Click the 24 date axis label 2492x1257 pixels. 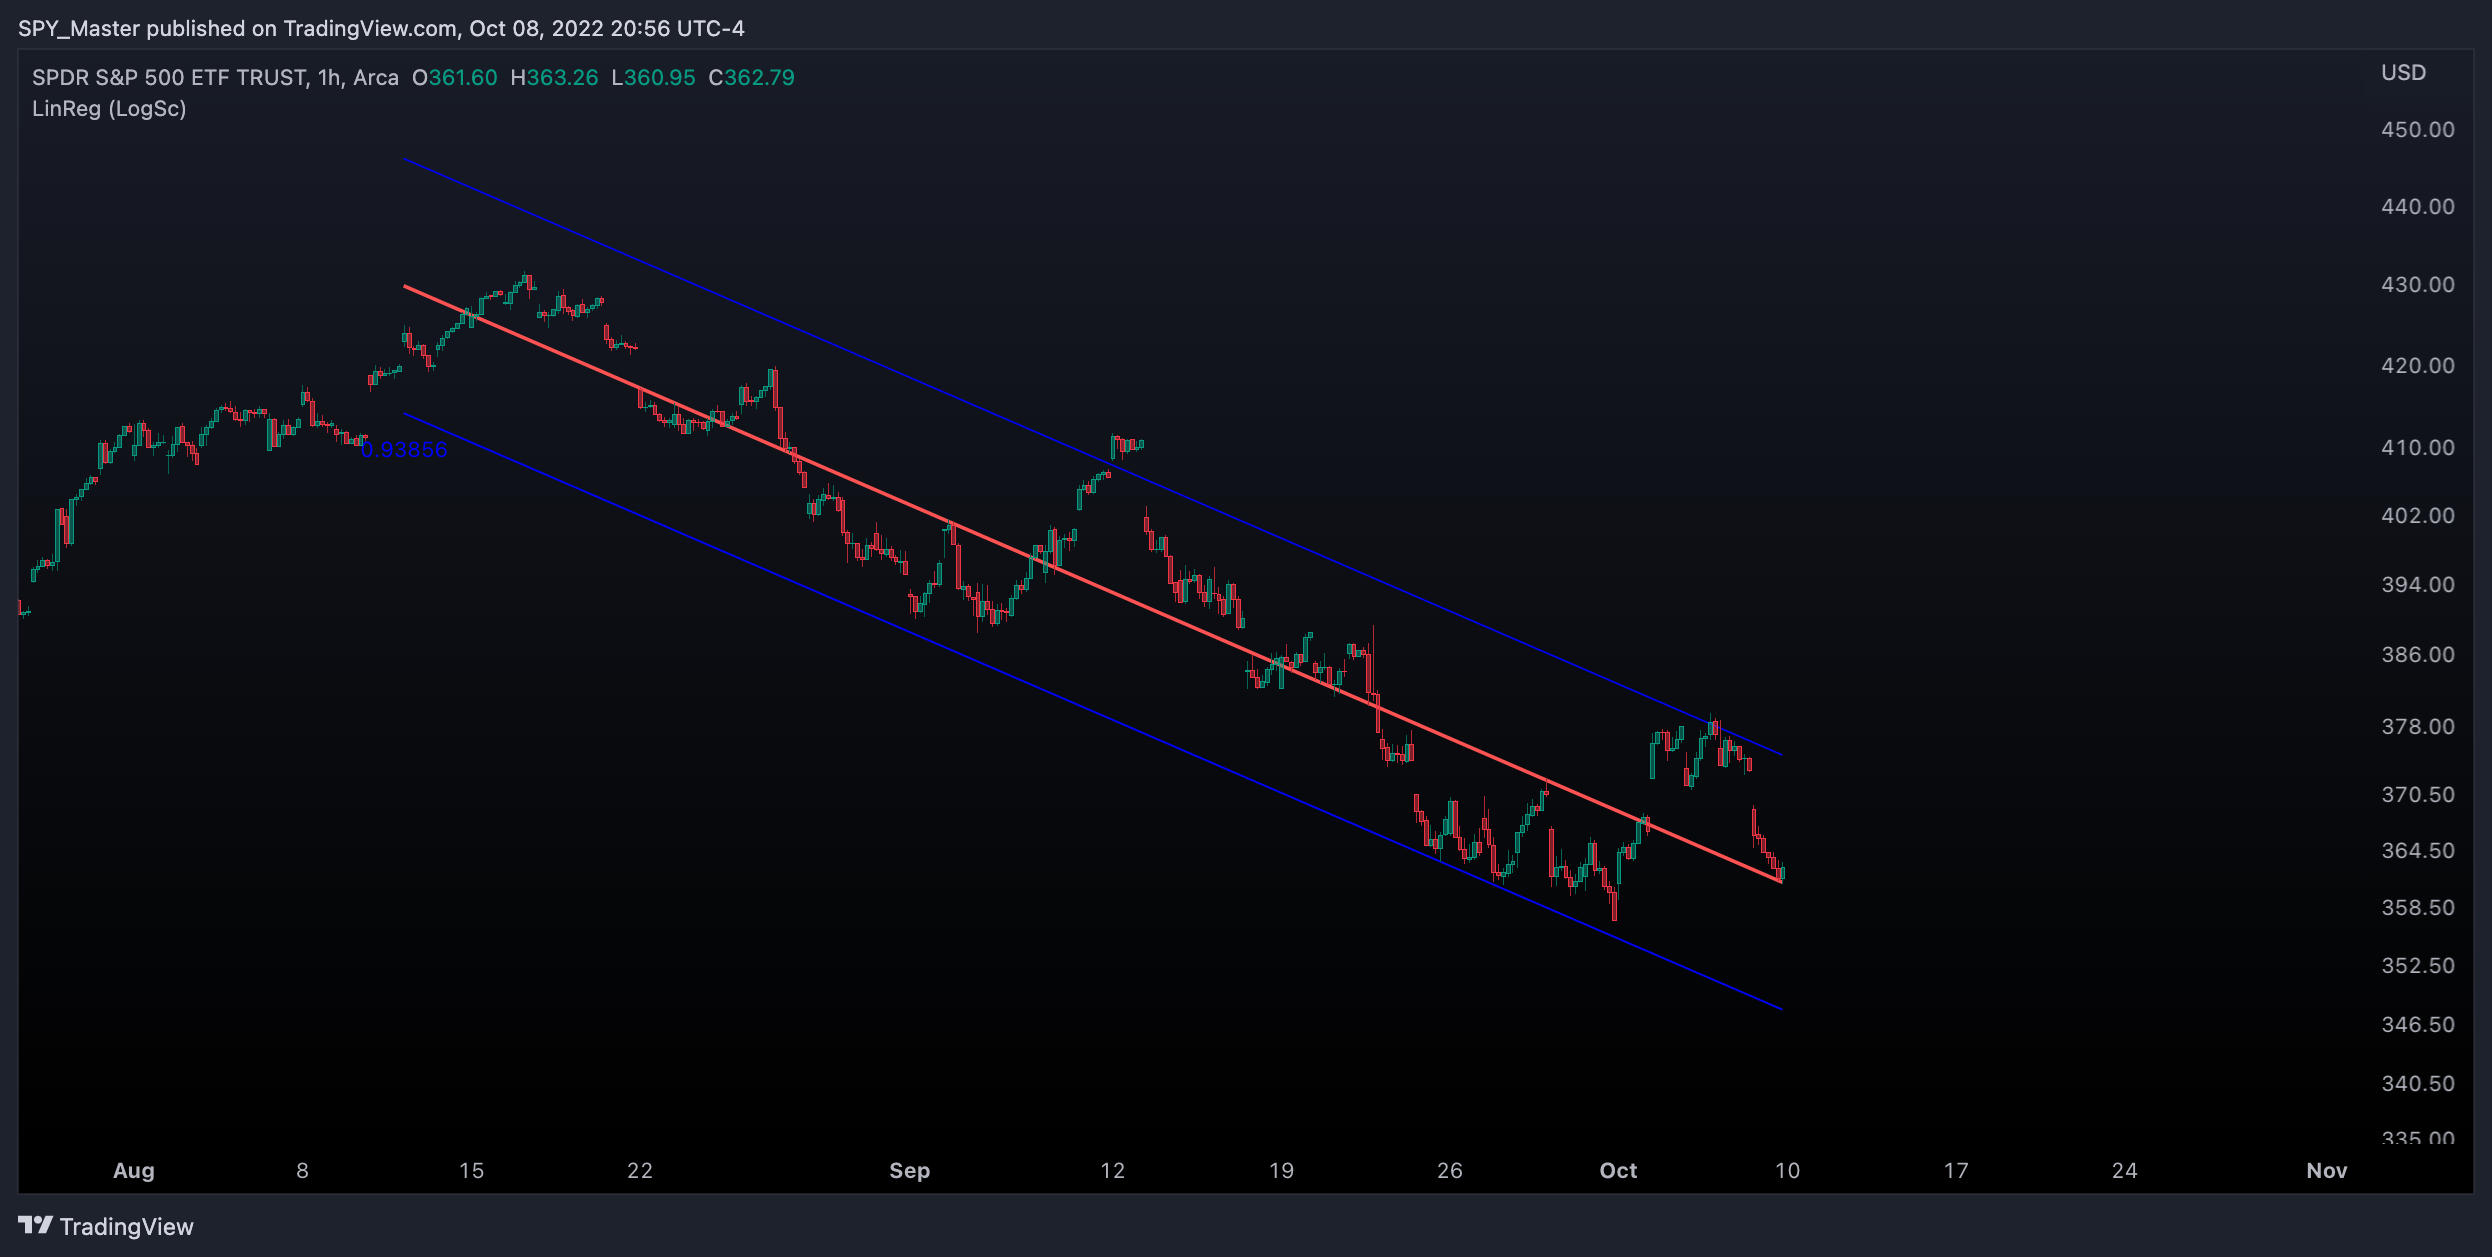pyautogui.click(x=2125, y=1171)
